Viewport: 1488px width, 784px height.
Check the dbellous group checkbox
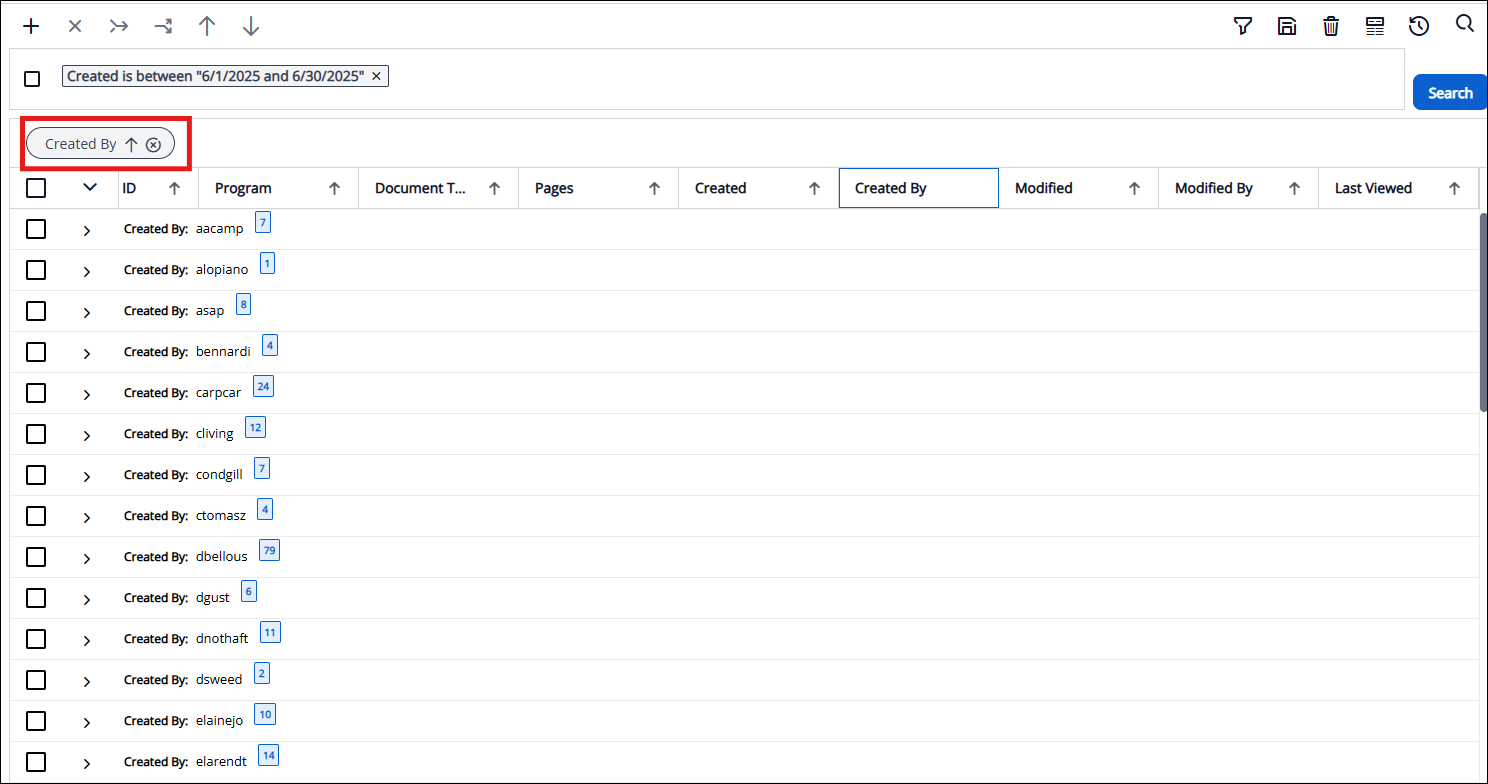pyautogui.click(x=36, y=557)
